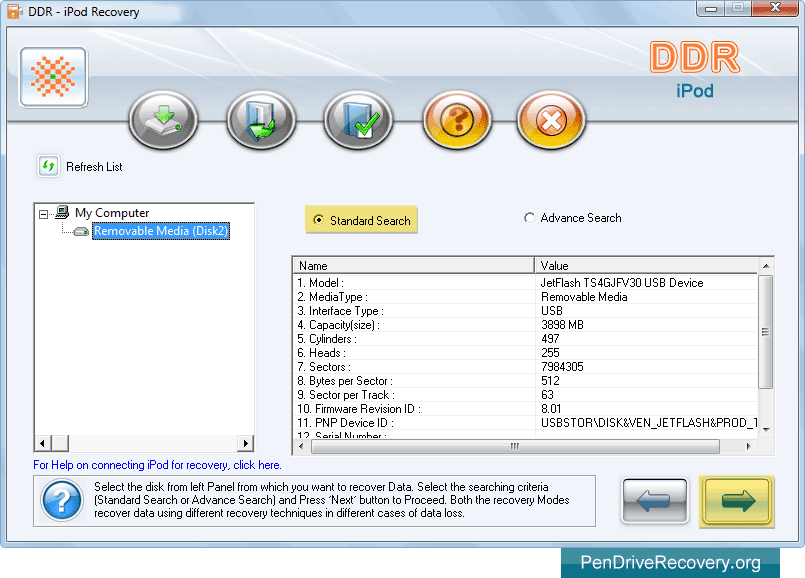Proceed with the green Next arrow button
Screen dimensions: 805x578
point(736,502)
